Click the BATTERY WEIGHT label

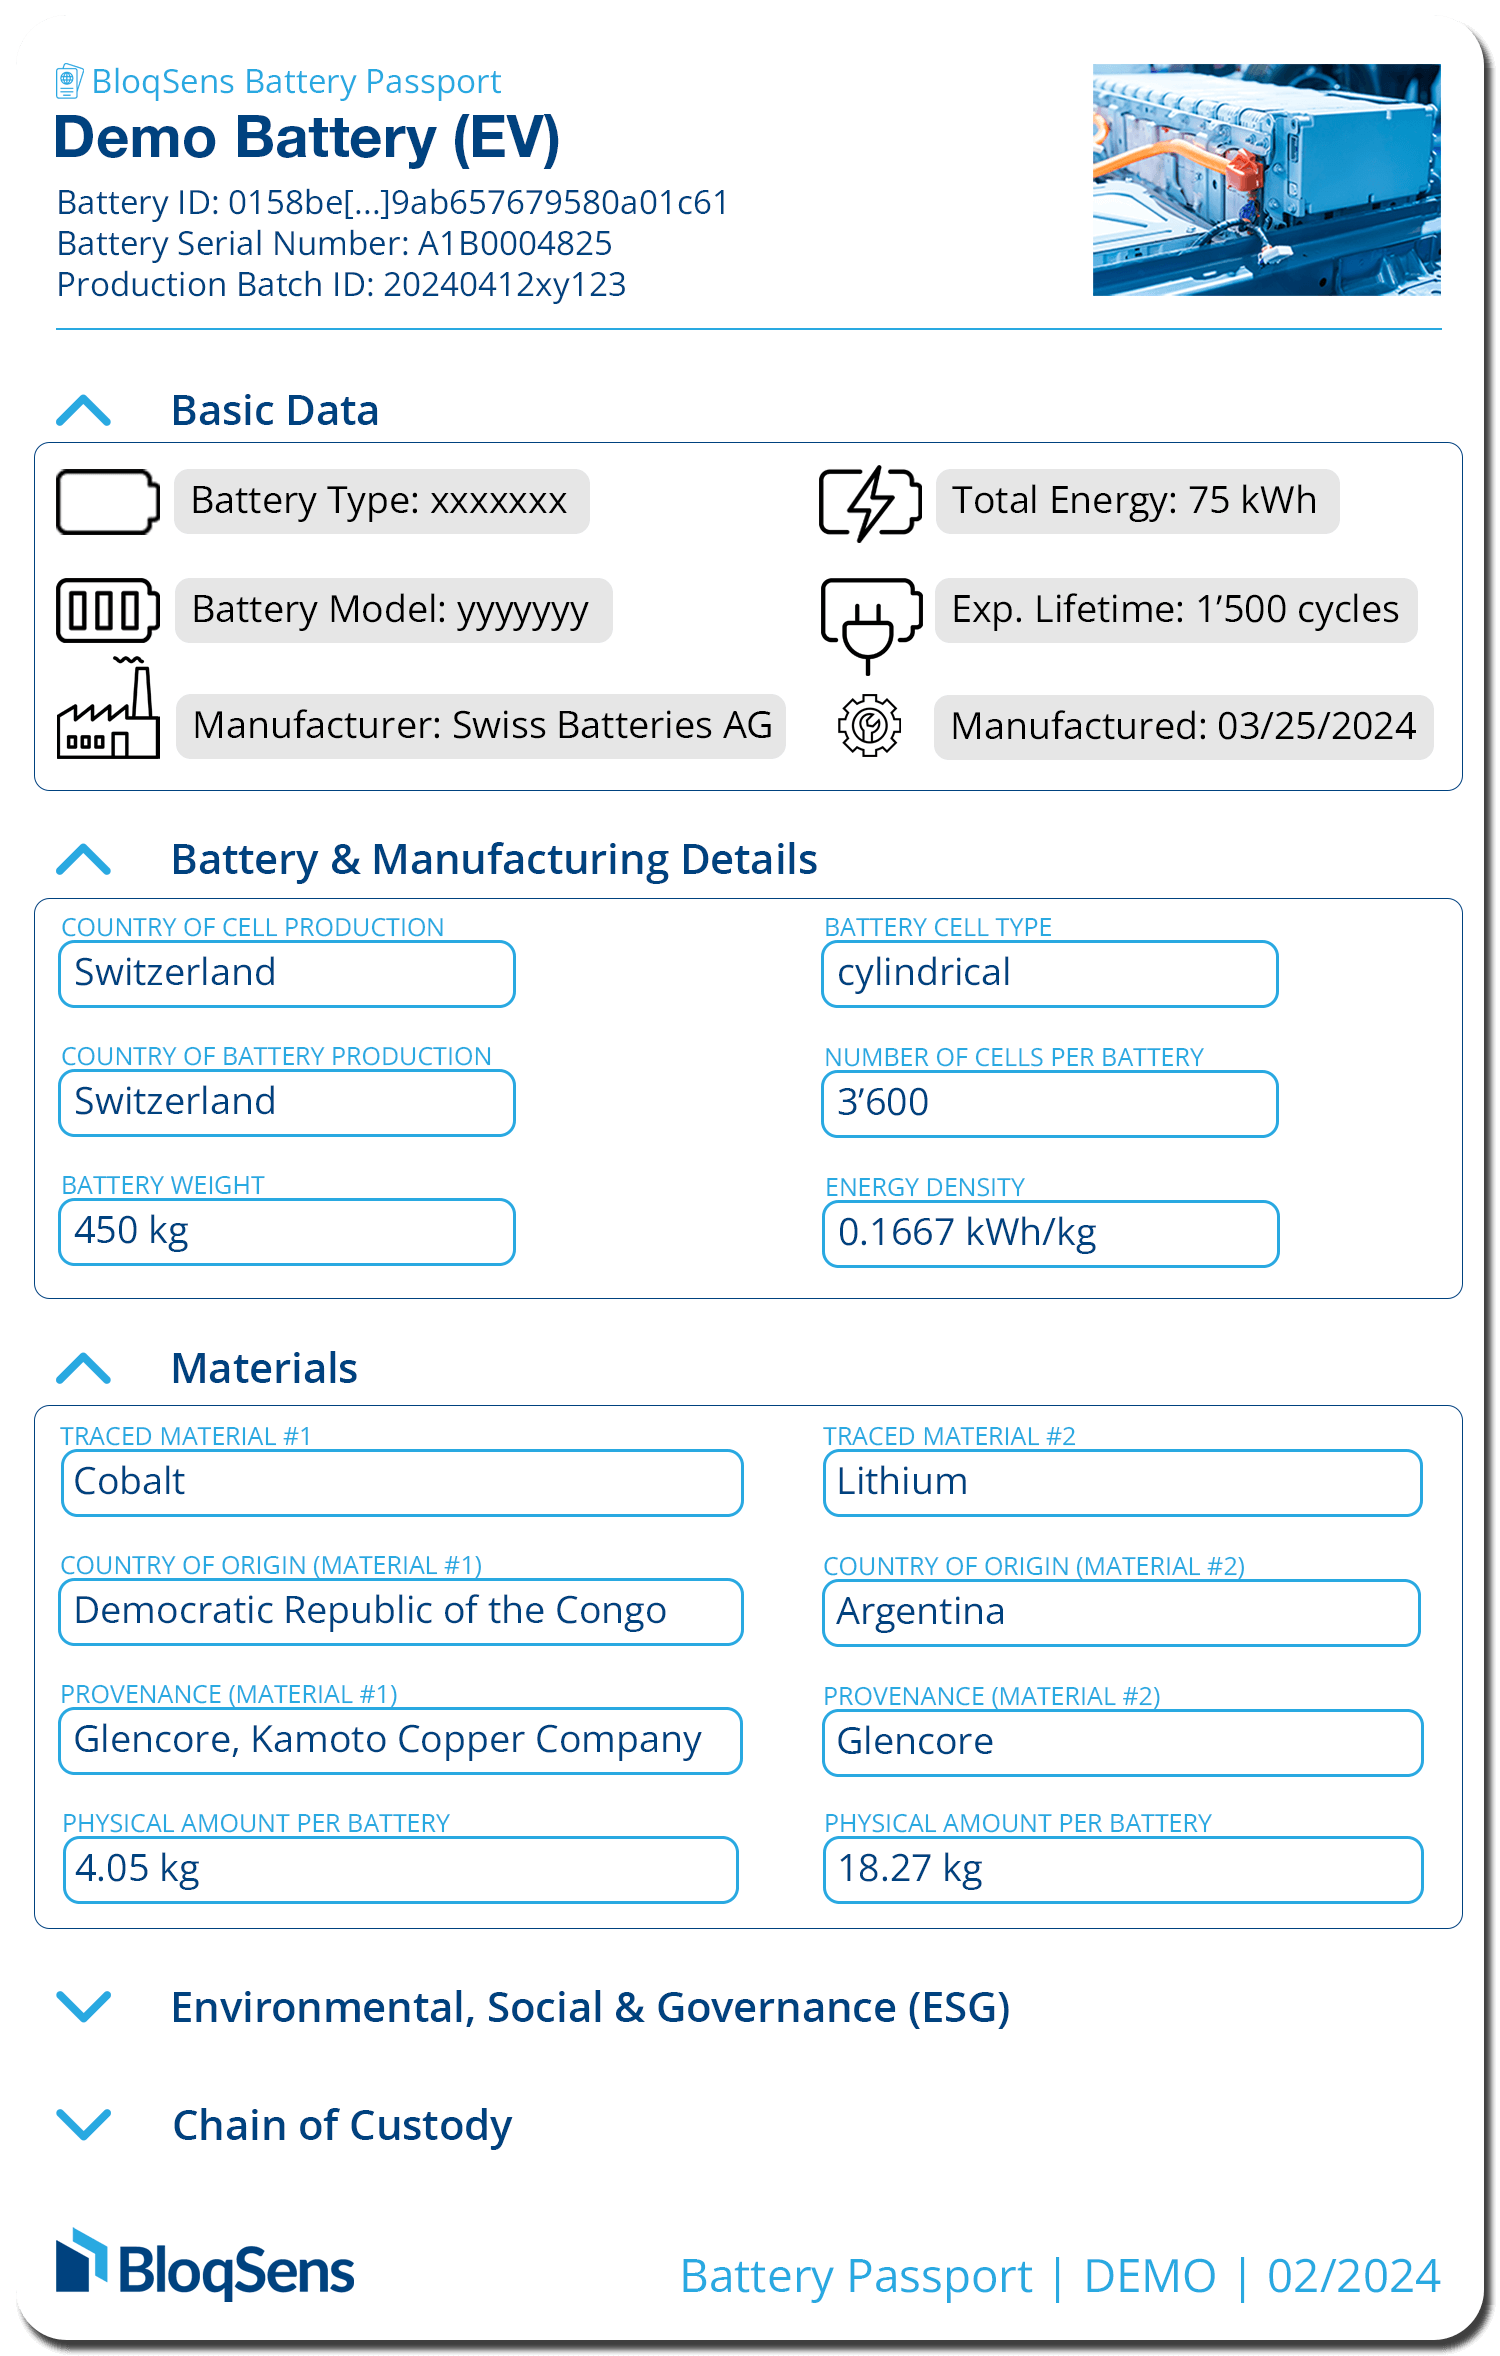tap(163, 1185)
